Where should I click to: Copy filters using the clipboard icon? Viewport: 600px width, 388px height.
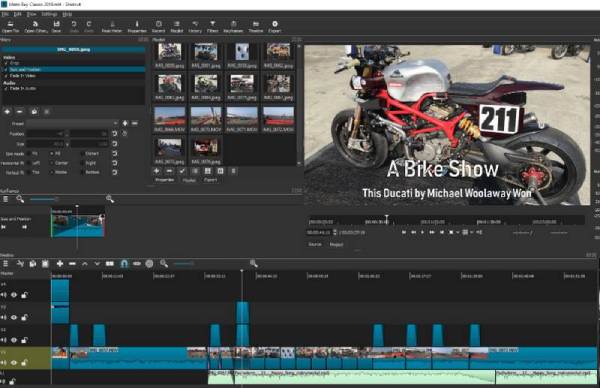pyautogui.click(x=34, y=112)
